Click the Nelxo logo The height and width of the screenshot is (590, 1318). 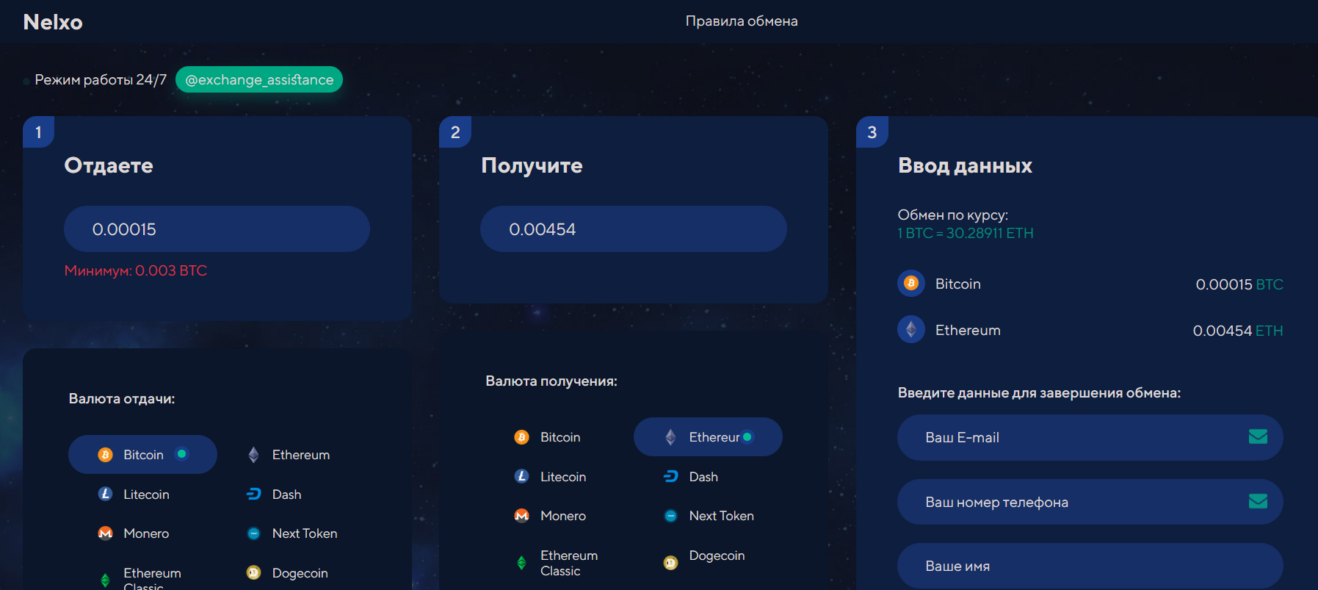53,22
